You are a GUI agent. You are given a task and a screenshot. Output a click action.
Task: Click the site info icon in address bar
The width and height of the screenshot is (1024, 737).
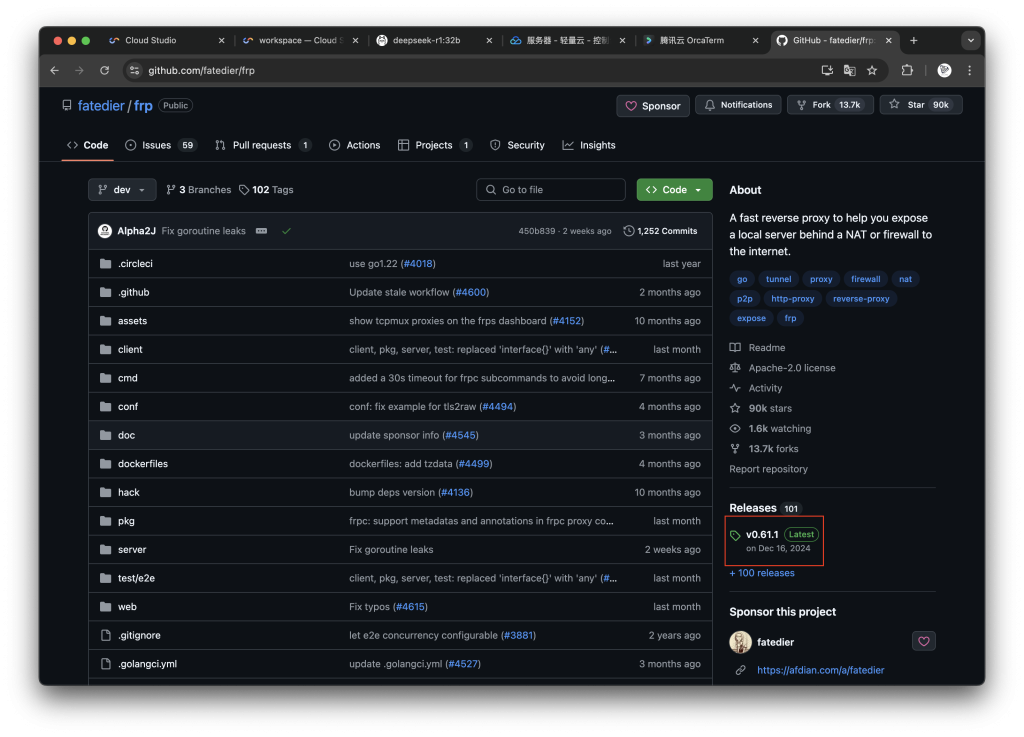pos(134,71)
